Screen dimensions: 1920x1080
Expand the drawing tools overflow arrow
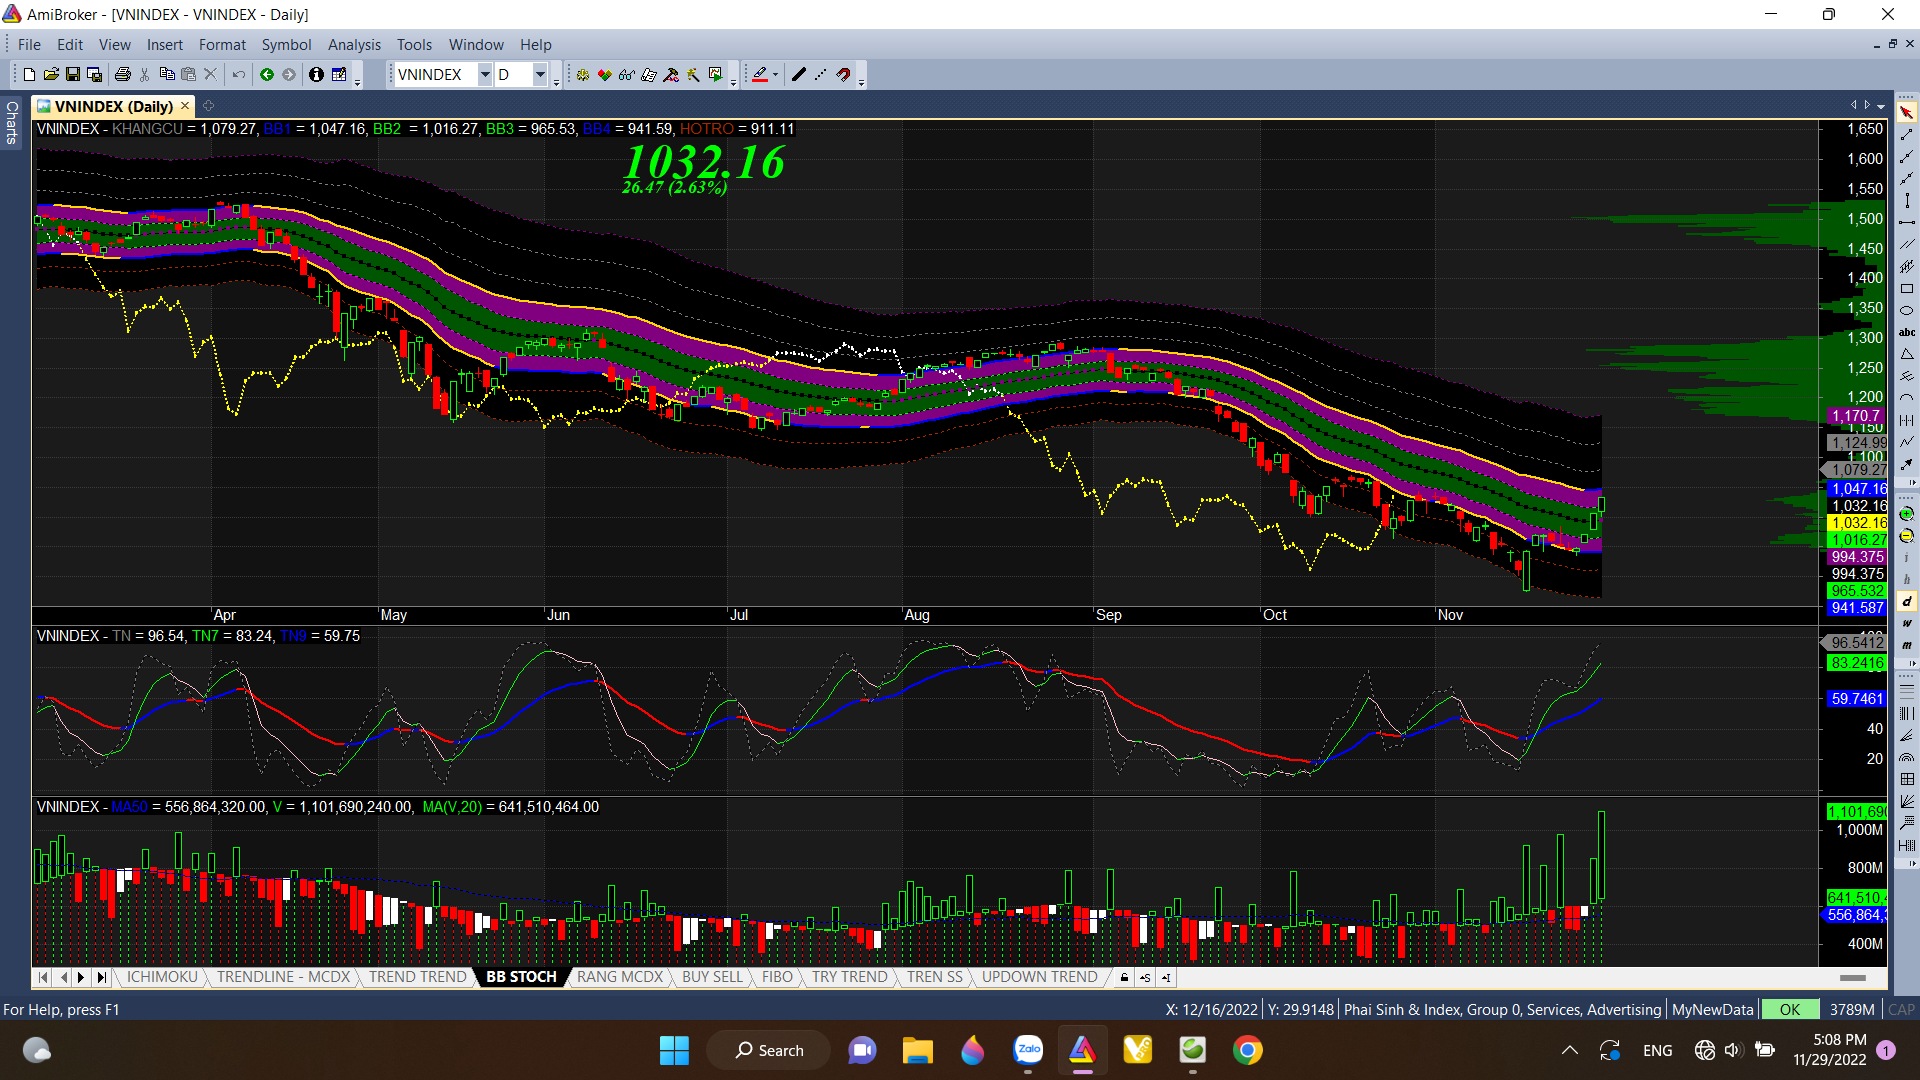[x=1912, y=483]
